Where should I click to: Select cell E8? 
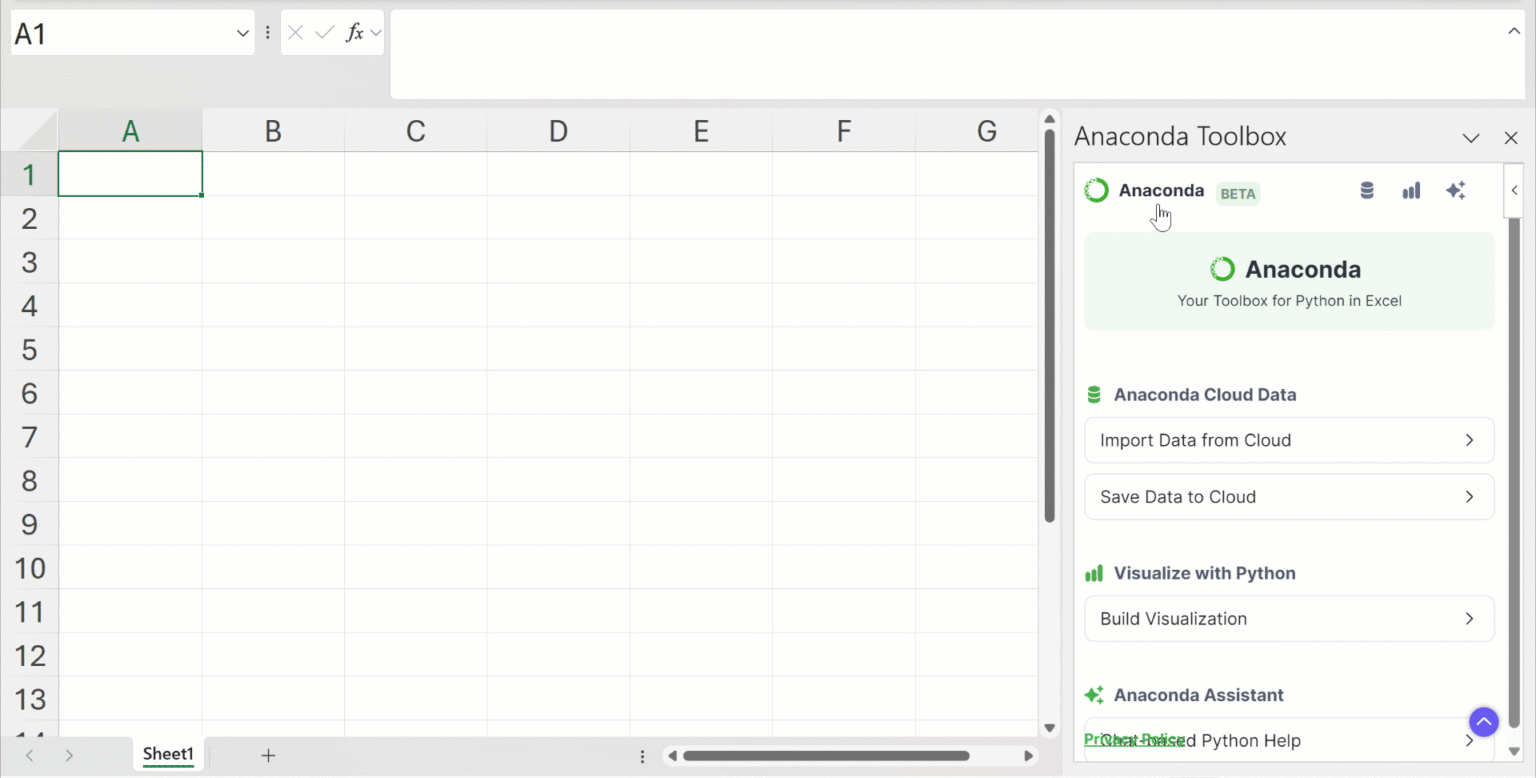point(702,480)
